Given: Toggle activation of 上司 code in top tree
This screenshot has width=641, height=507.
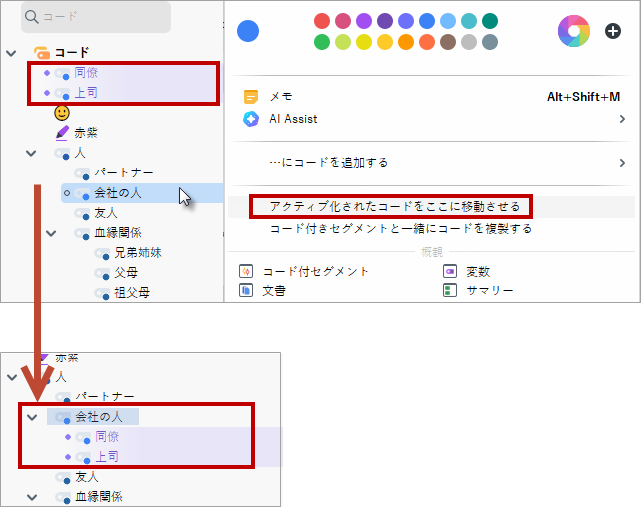Looking at the screenshot, I should click(x=47, y=93).
